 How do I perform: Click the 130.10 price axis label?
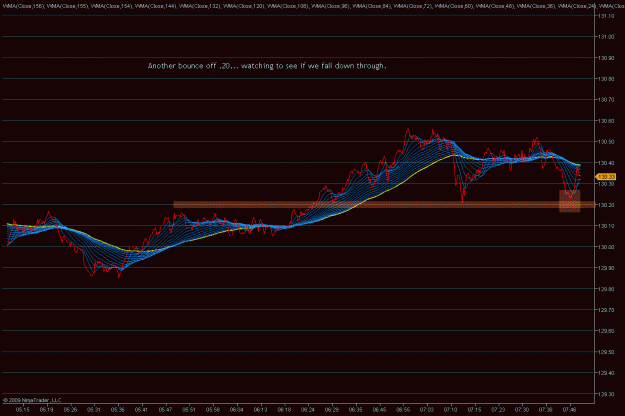pos(606,226)
